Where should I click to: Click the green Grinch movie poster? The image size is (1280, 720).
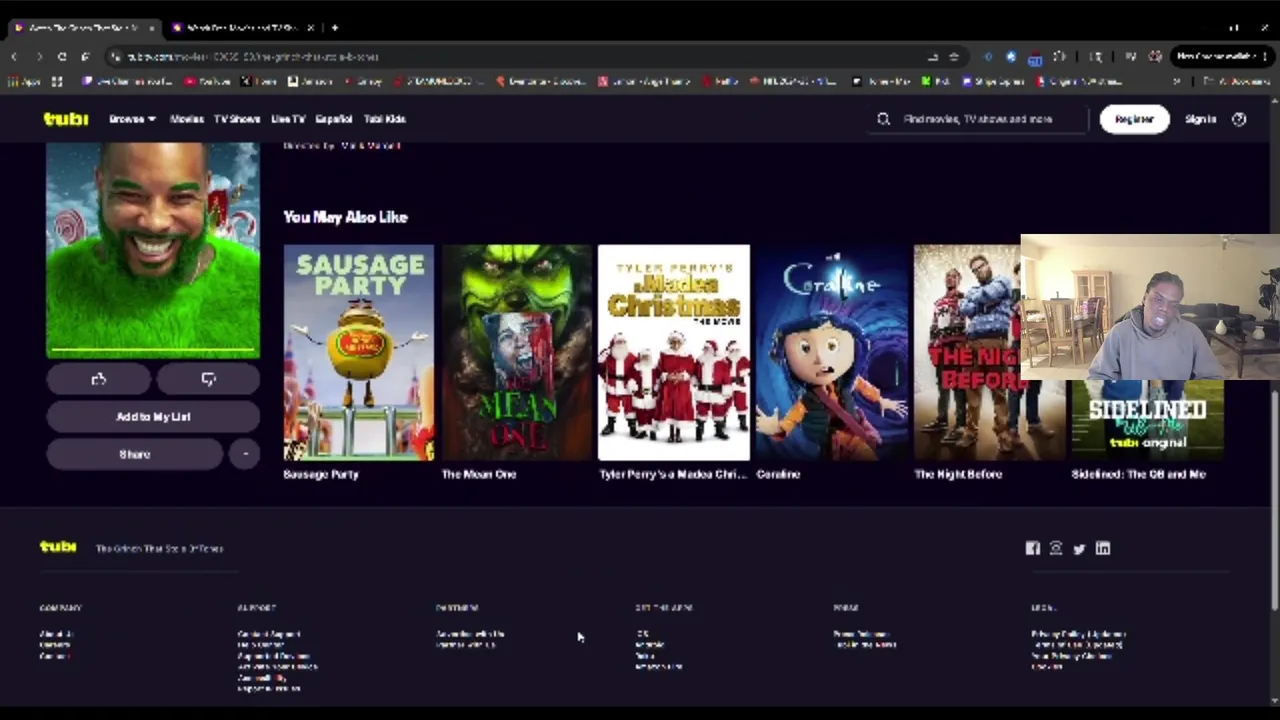(x=153, y=250)
